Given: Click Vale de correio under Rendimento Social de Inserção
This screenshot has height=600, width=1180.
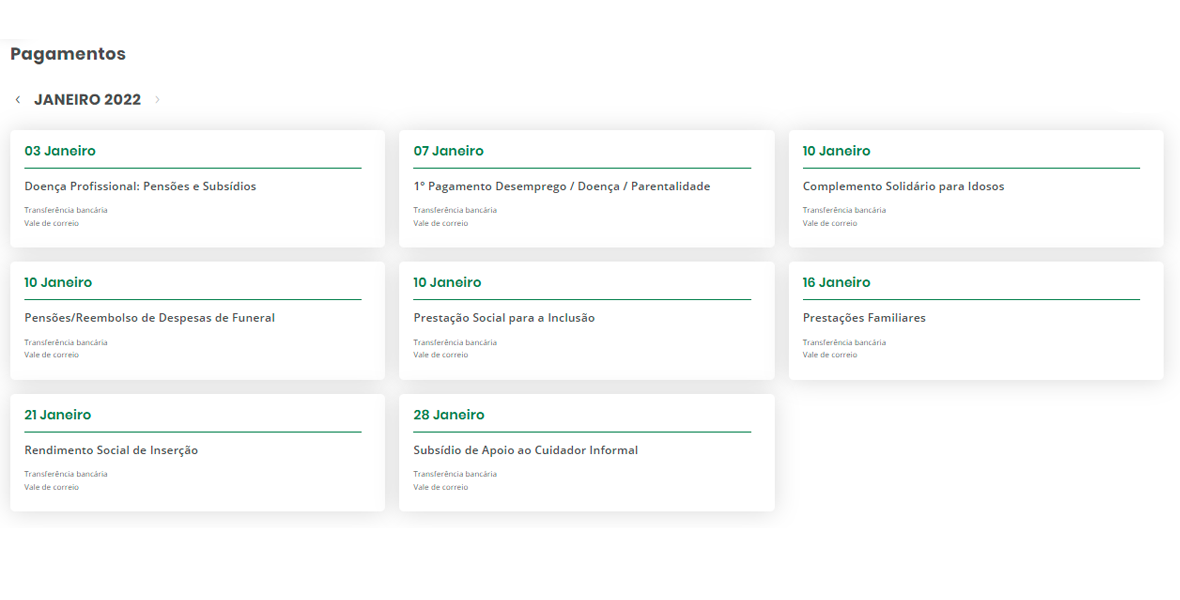Looking at the screenshot, I should pos(51,487).
